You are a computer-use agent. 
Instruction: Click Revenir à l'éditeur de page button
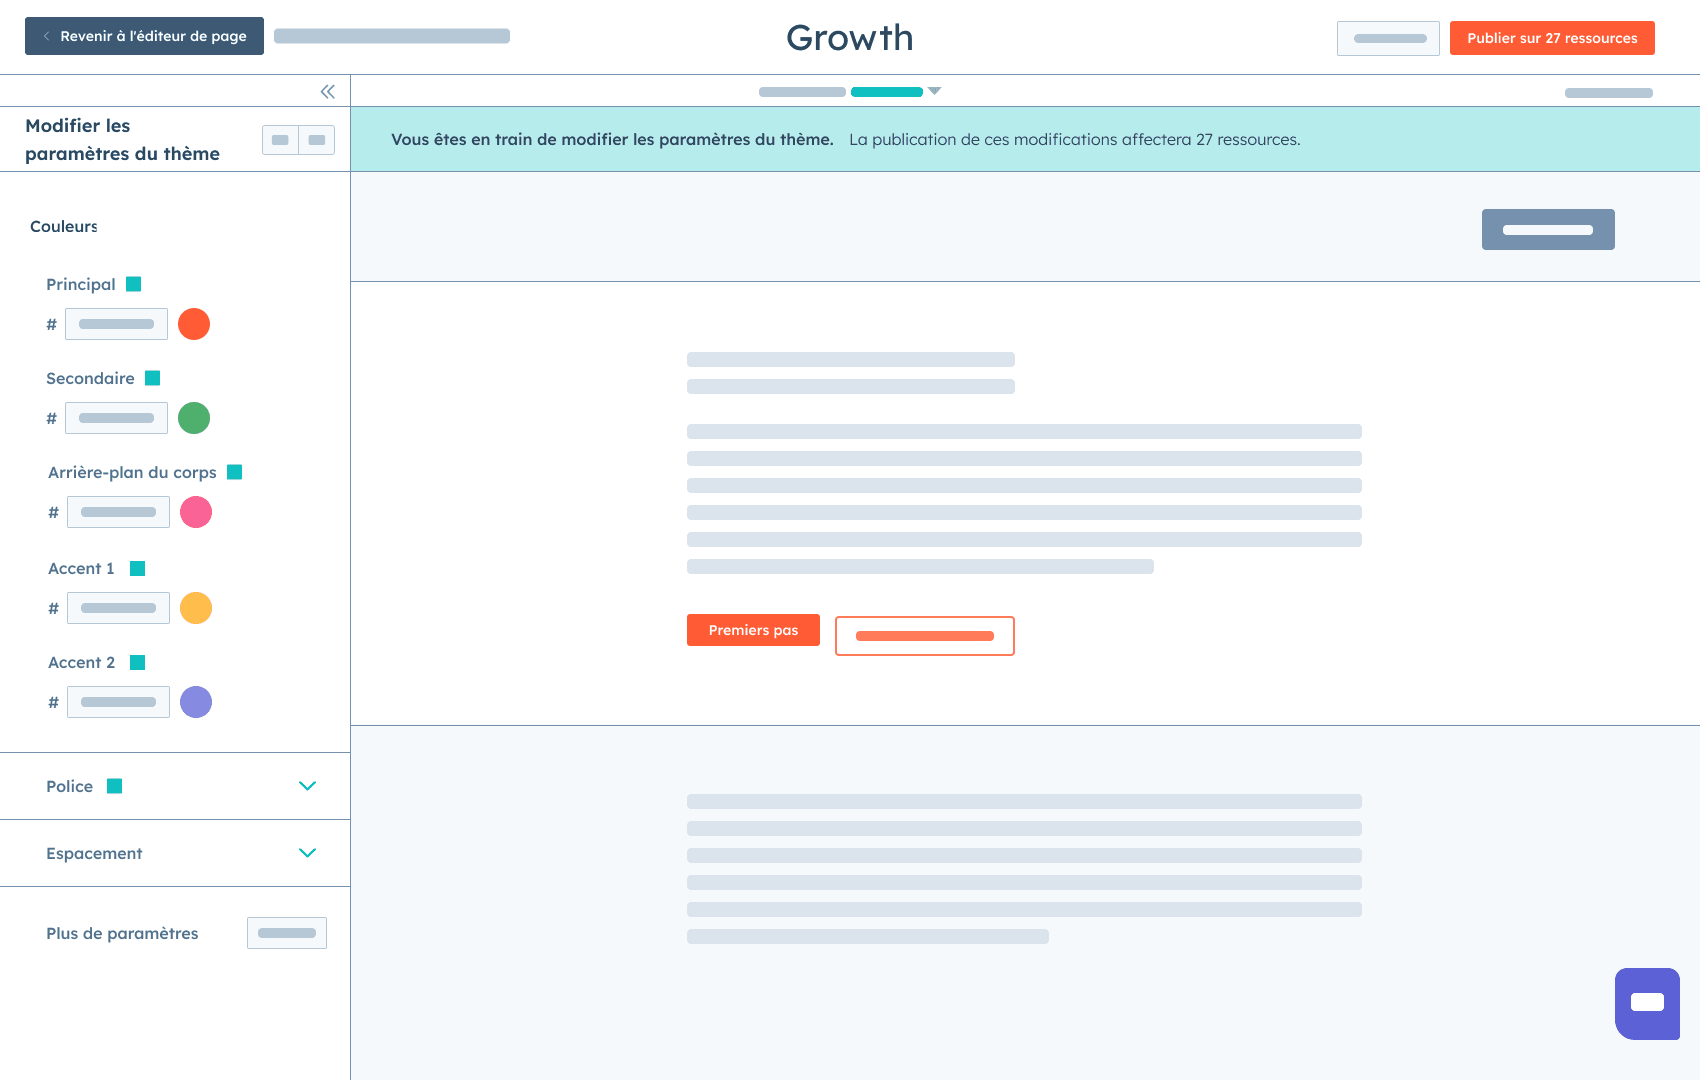tap(144, 36)
